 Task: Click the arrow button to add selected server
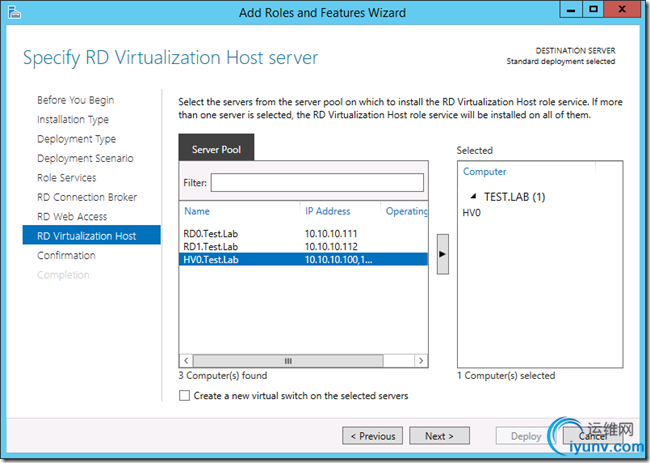pos(443,254)
